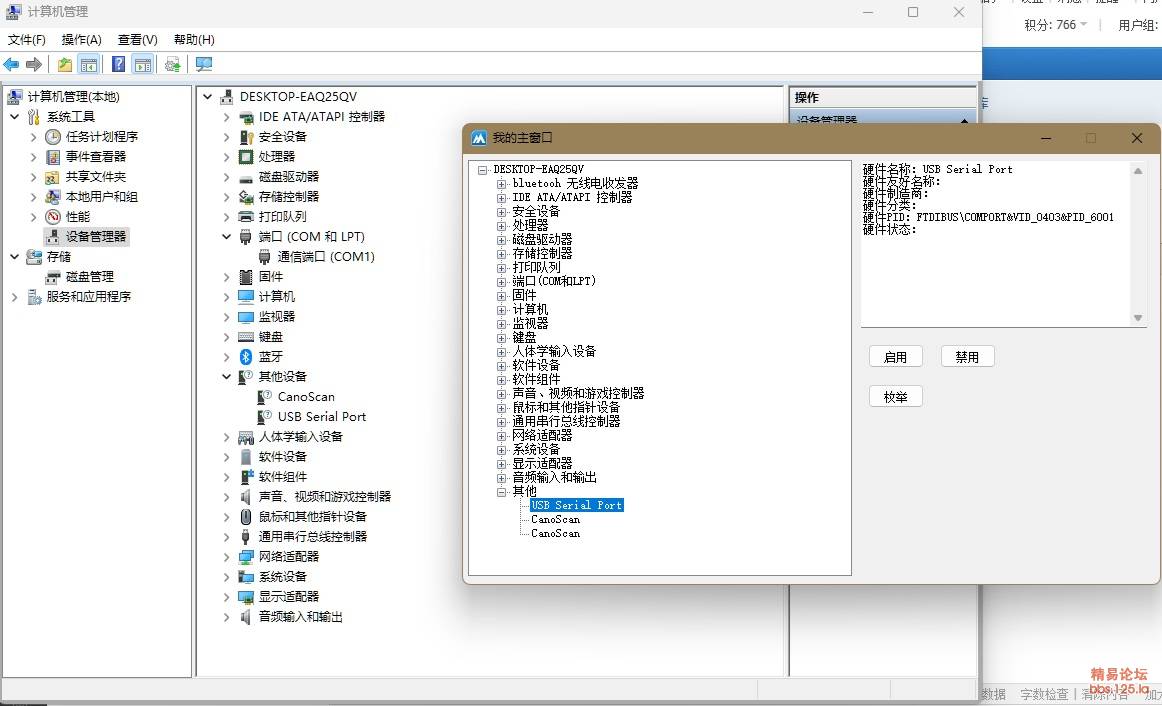
Task: Click the 键盘 keyboard icon in device list
Action: 246,336
